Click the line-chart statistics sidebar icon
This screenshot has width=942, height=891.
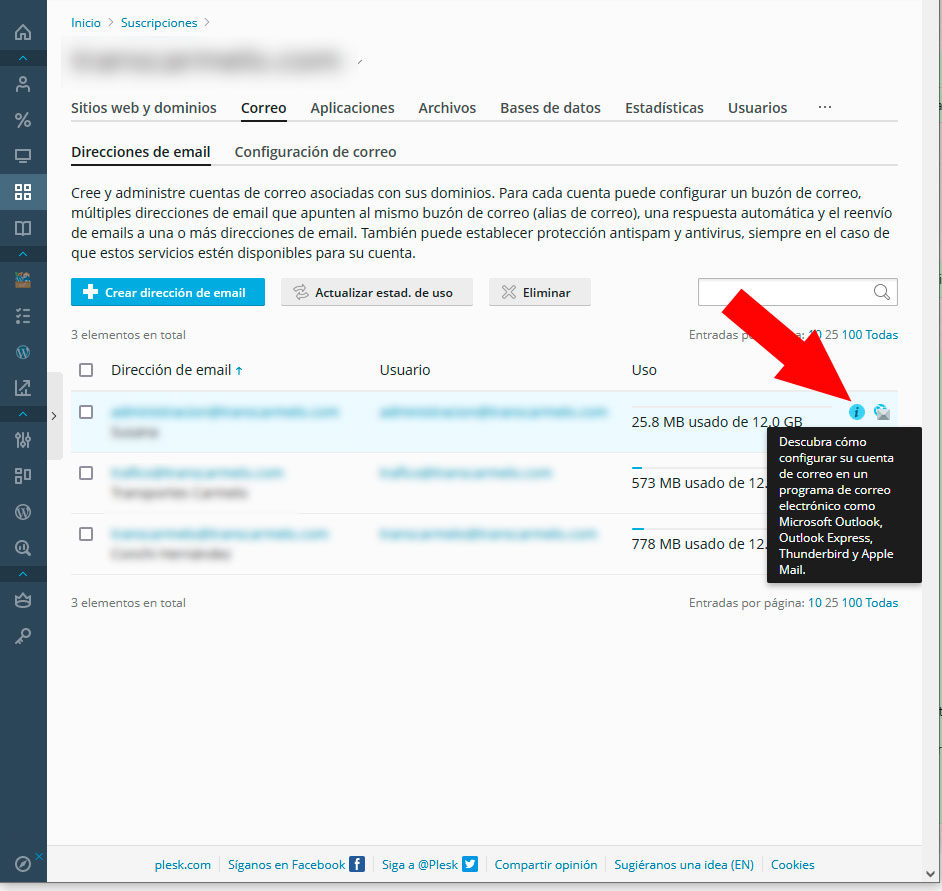(x=23, y=388)
